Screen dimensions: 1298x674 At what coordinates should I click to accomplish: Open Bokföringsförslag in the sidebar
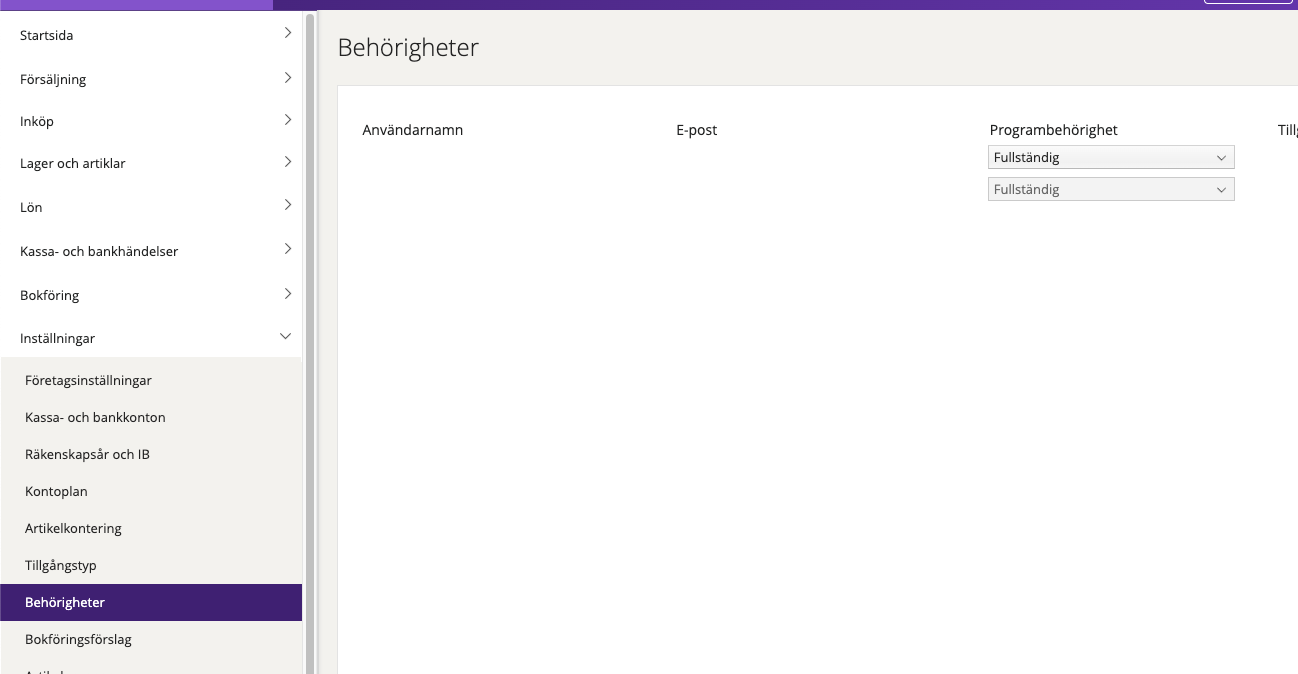pos(78,639)
